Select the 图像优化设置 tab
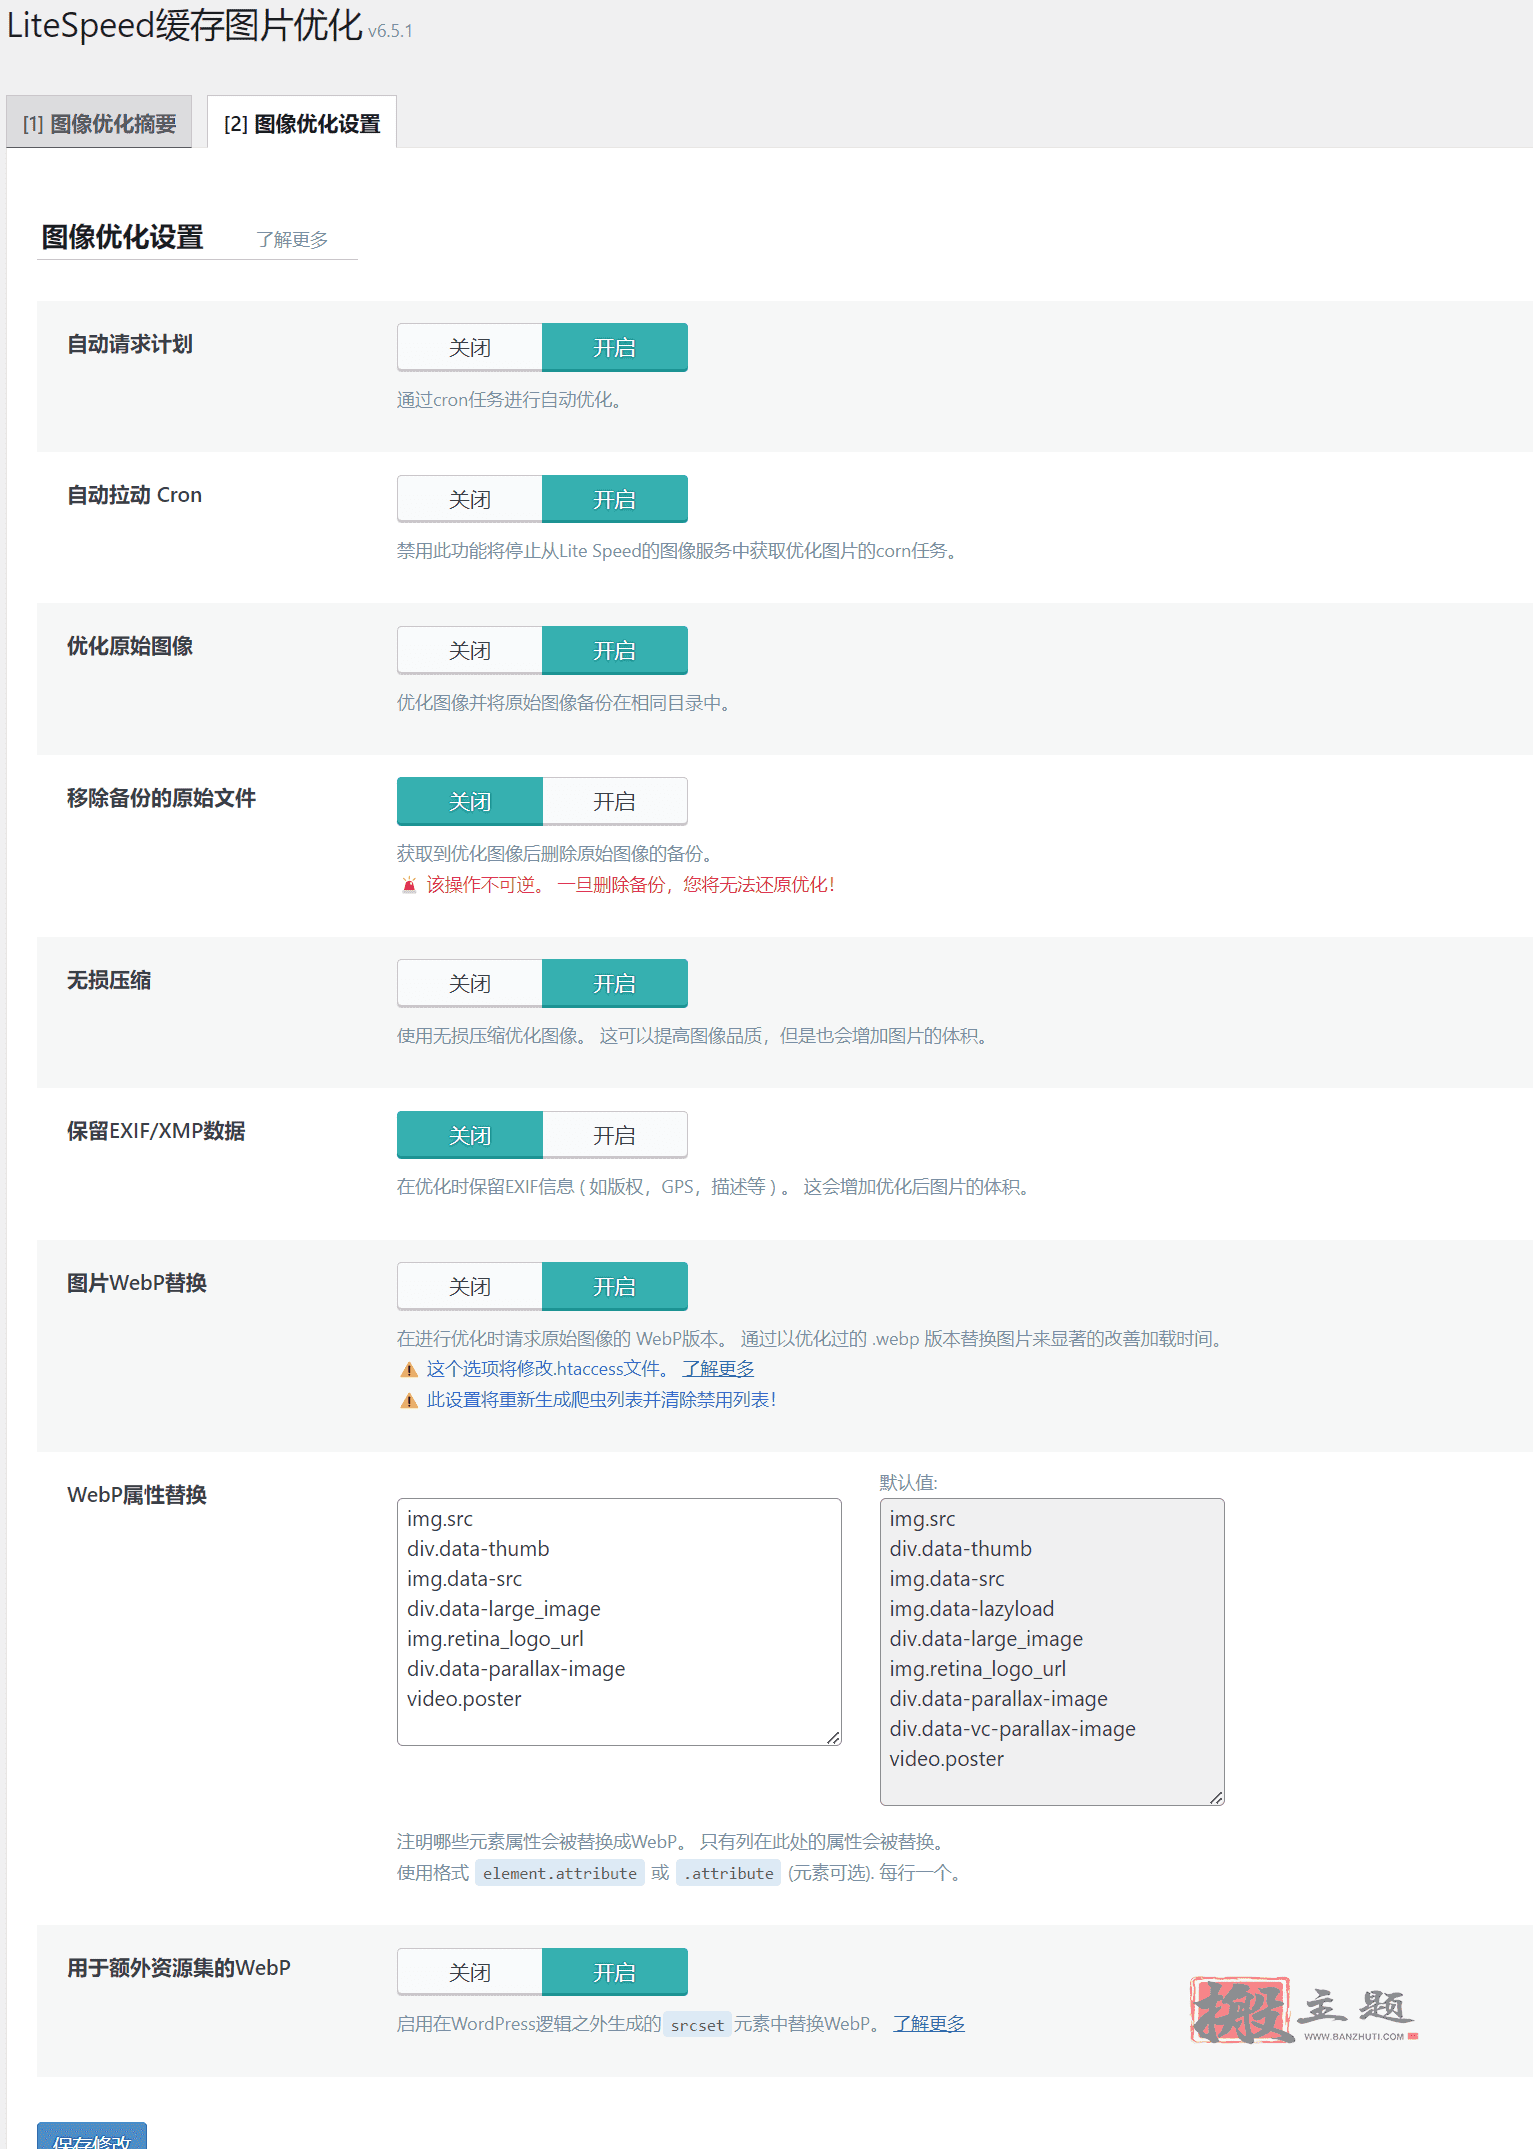The width and height of the screenshot is (1533, 2149). [x=302, y=123]
